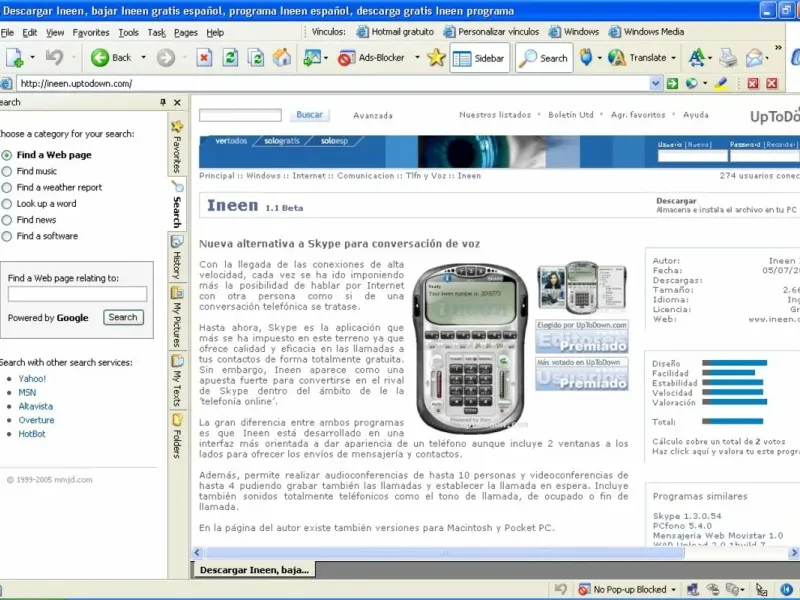Click the Translate toolbar button
The height and width of the screenshot is (600, 800).
pyautogui.click(x=638, y=58)
